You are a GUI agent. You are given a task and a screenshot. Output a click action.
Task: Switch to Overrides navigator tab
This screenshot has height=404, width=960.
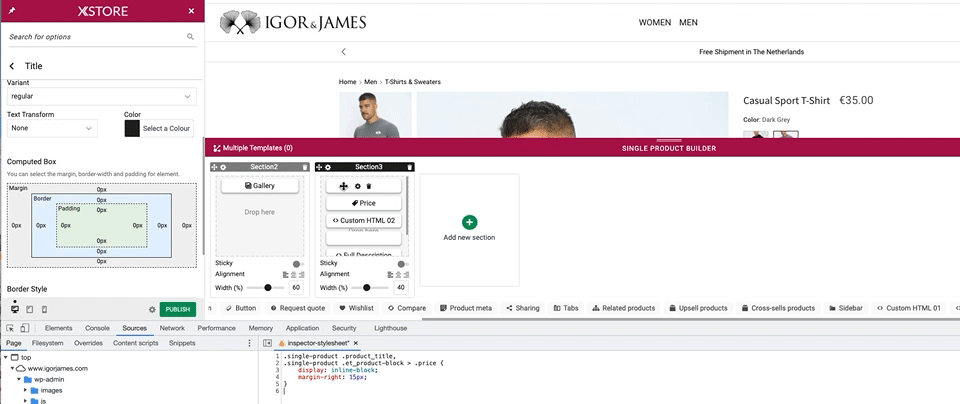(88, 343)
